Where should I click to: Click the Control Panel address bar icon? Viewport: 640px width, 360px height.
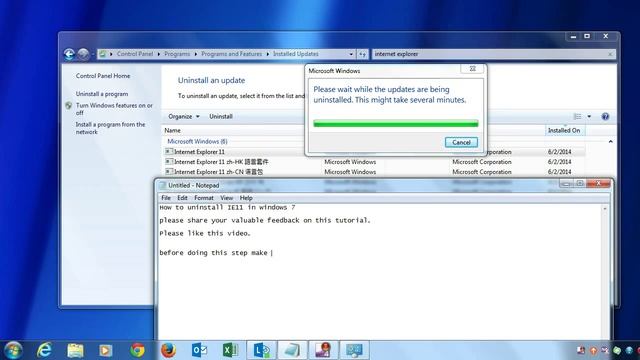pyautogui.click(x=103, y=54)
